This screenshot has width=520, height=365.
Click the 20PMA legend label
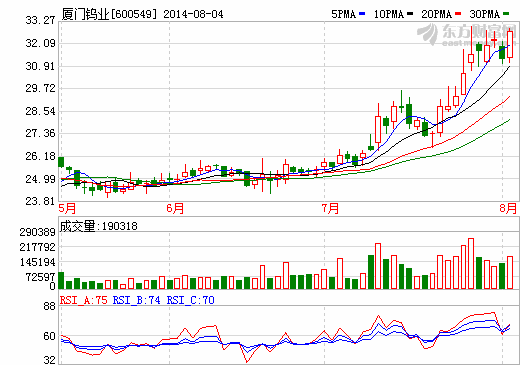pyautogui.click(x=436, y=14)
